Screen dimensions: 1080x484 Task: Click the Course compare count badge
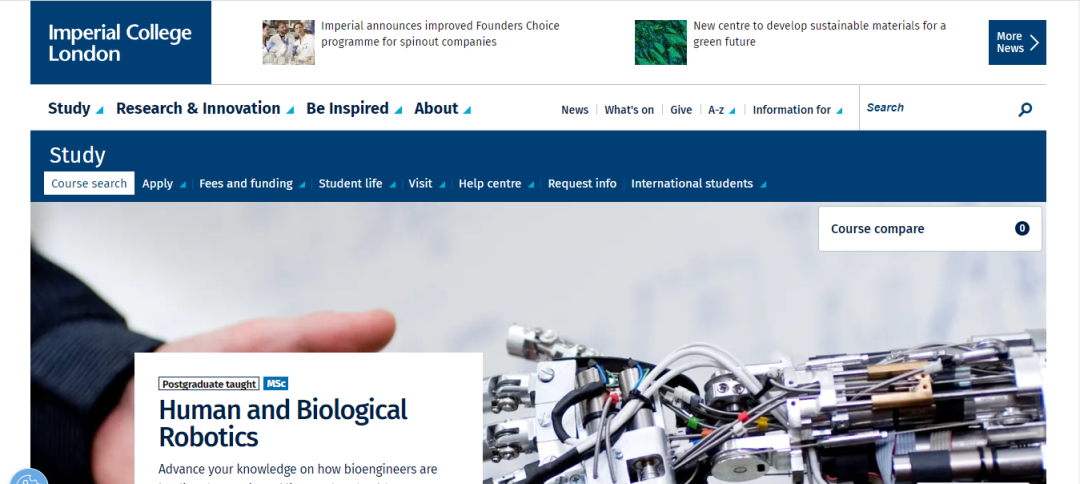pos(1022,229)
